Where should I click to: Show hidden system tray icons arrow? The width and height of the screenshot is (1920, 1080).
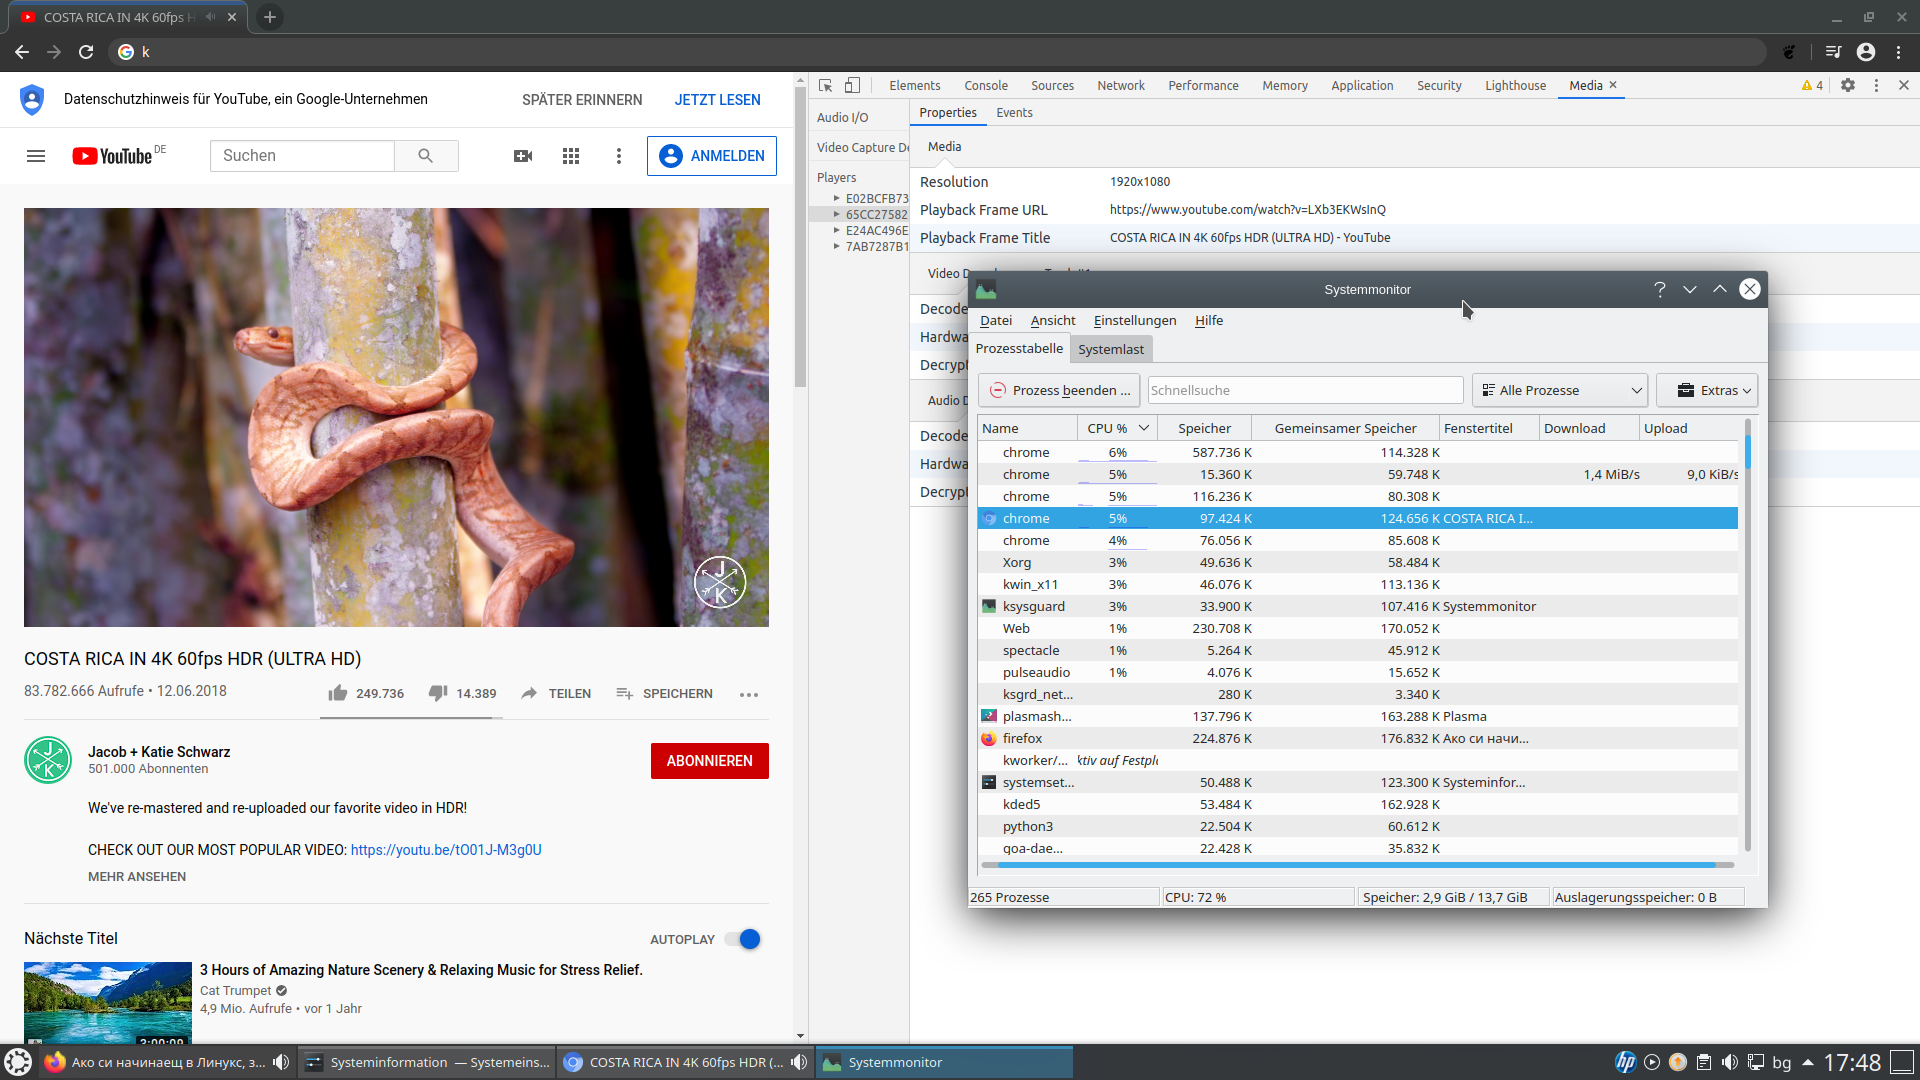pyautogui.click(x=1808, y=1062)
